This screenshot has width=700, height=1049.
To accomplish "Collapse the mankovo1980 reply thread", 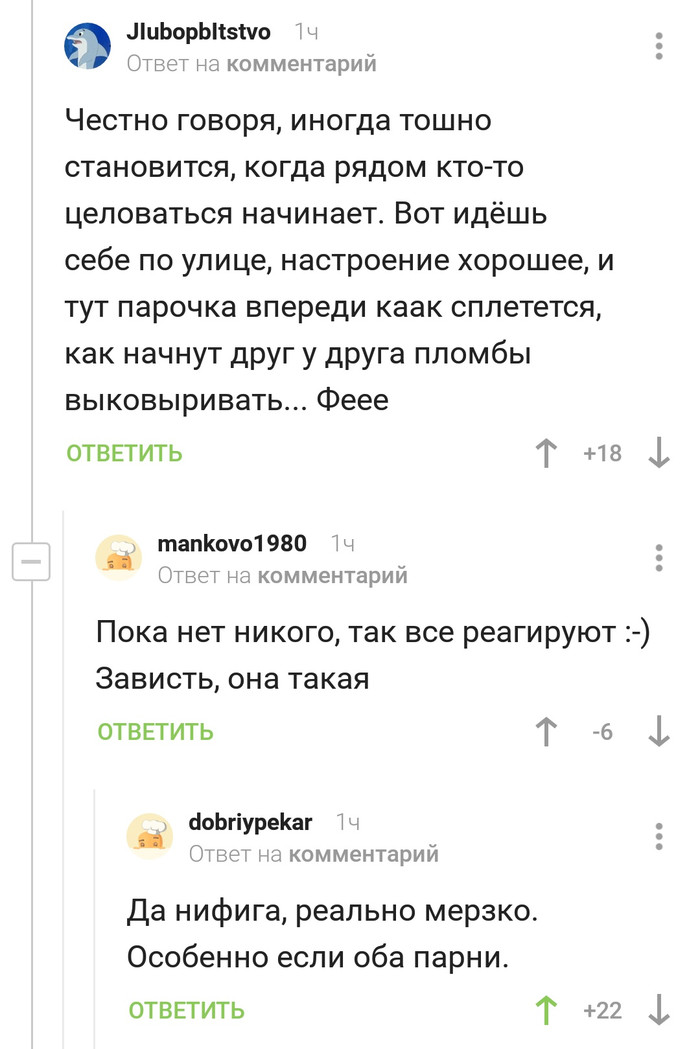I will pos(30,562).
